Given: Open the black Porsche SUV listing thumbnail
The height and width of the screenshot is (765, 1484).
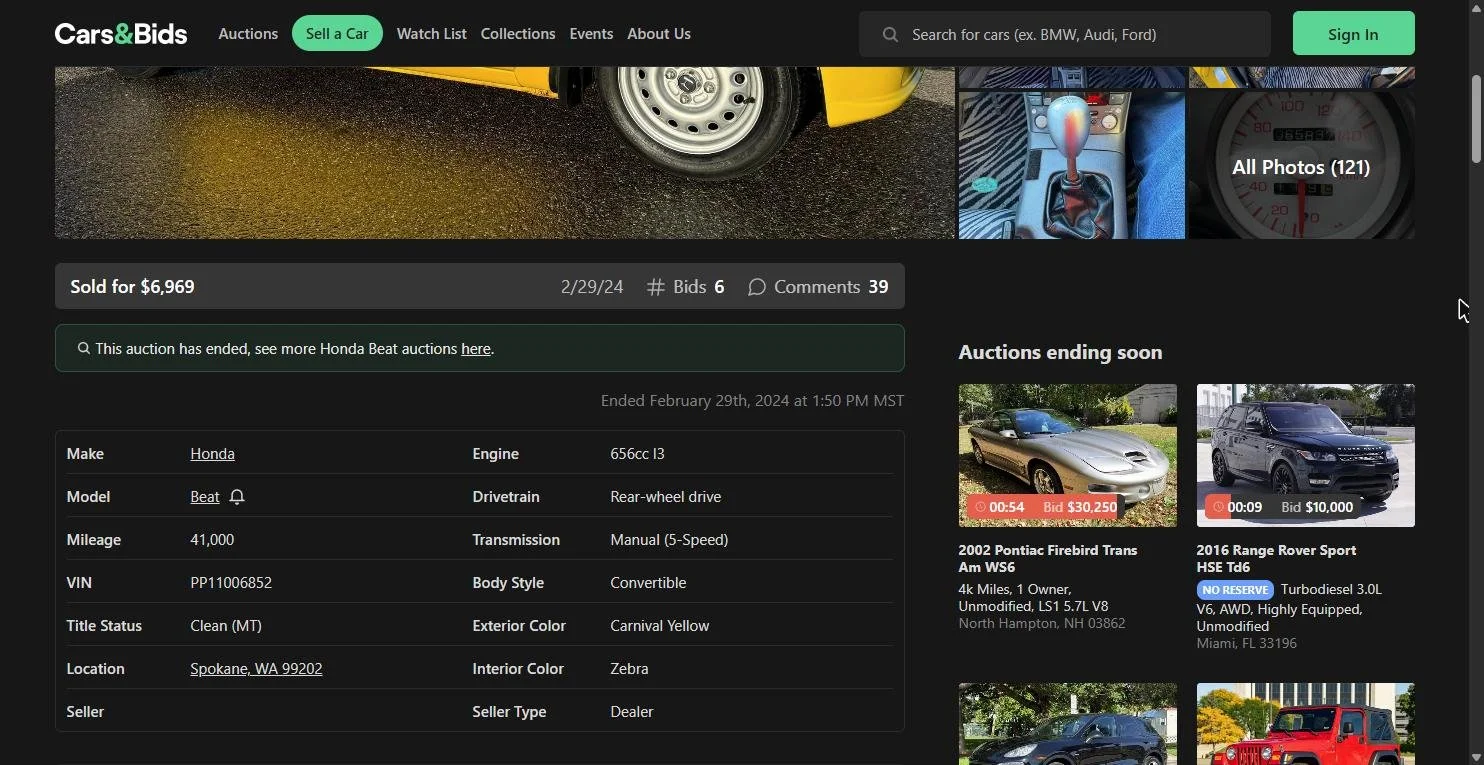Looking at the screenshot, I should (x=1068, y=724).
